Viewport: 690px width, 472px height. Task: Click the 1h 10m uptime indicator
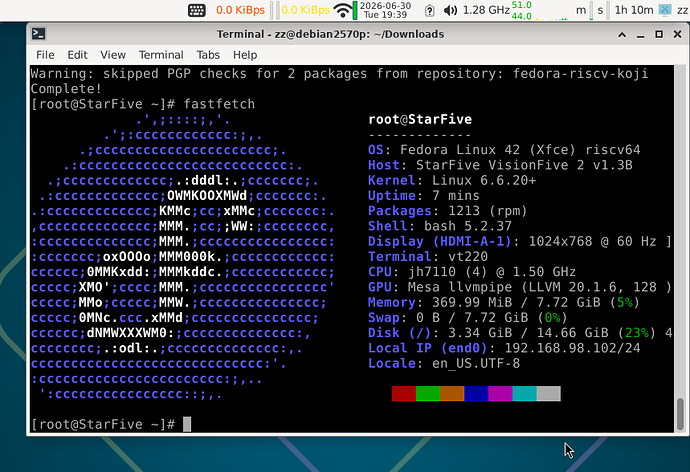tap(634, 10)
